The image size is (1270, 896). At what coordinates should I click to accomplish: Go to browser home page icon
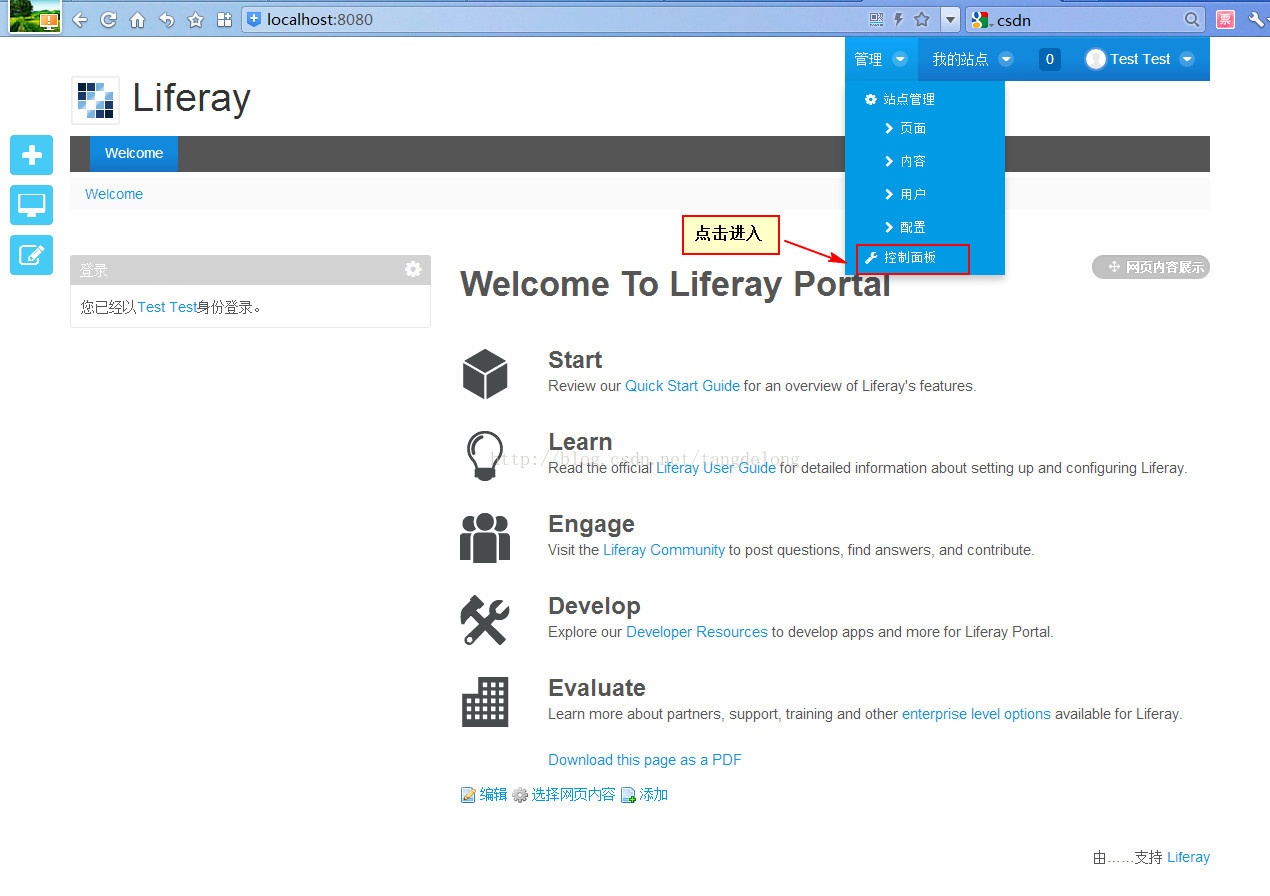tap(137, 19)
